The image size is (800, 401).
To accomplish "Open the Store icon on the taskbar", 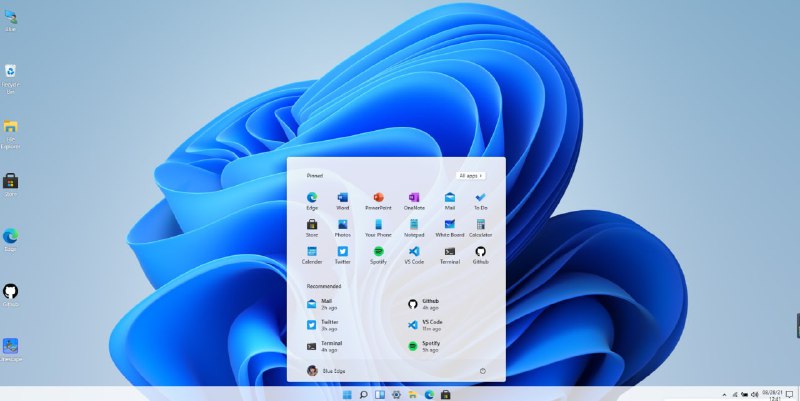I will click(x=445, y=394).
